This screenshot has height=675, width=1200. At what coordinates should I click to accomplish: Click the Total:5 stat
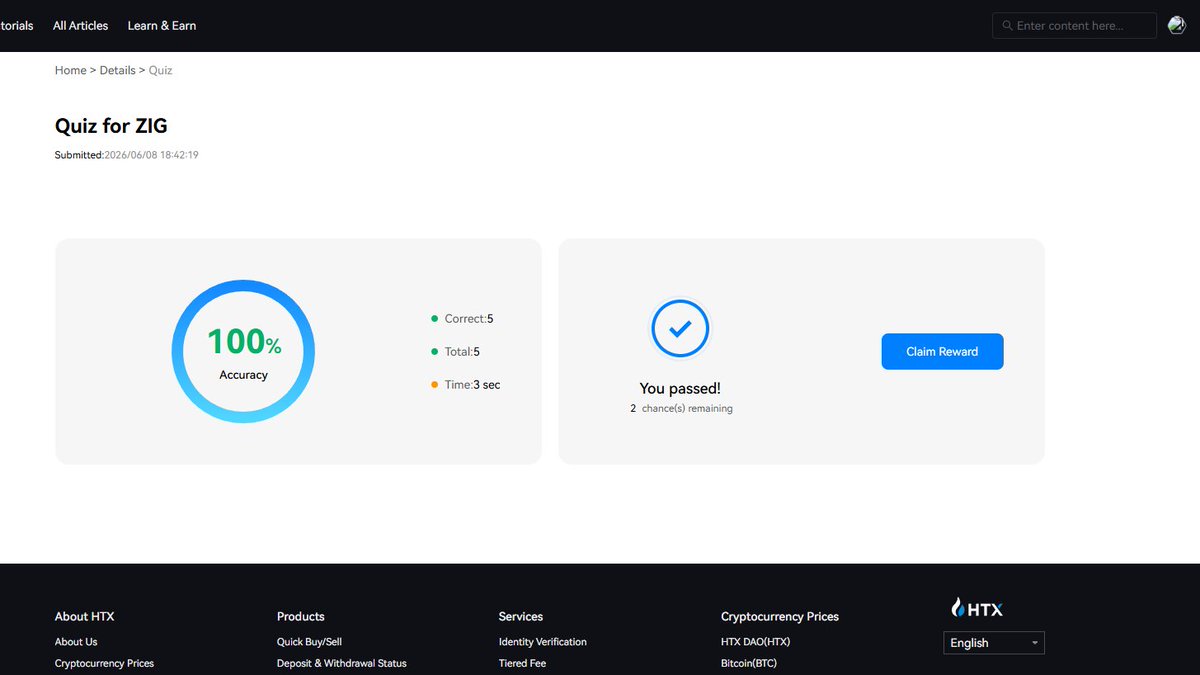point(455,352)
